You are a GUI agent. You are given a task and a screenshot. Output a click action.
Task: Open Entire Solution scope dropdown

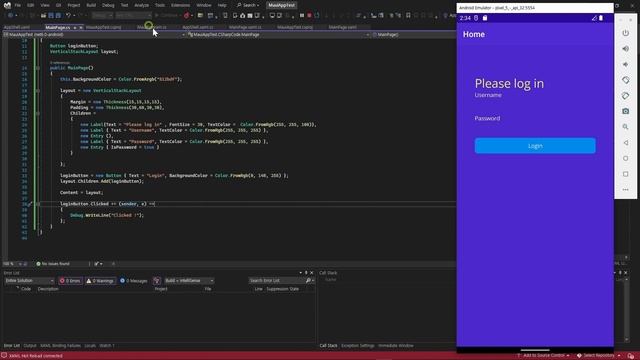tap(29, 281)
